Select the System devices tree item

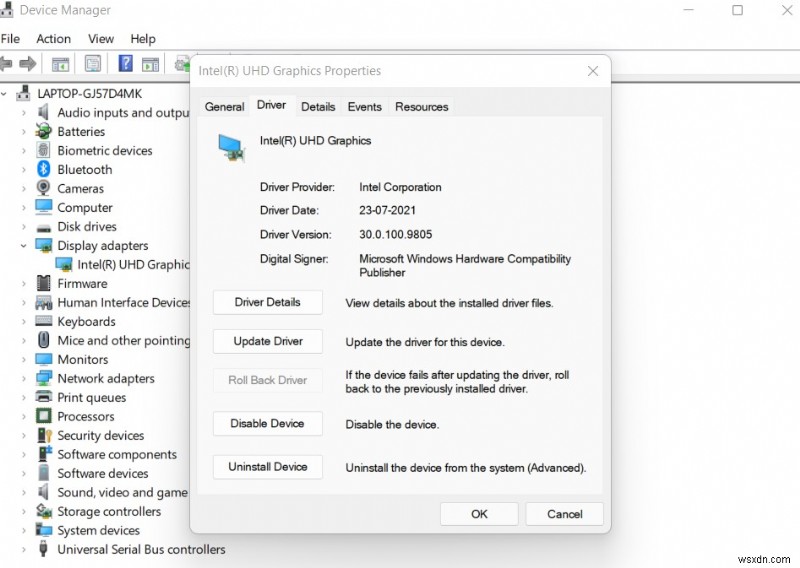98,530
